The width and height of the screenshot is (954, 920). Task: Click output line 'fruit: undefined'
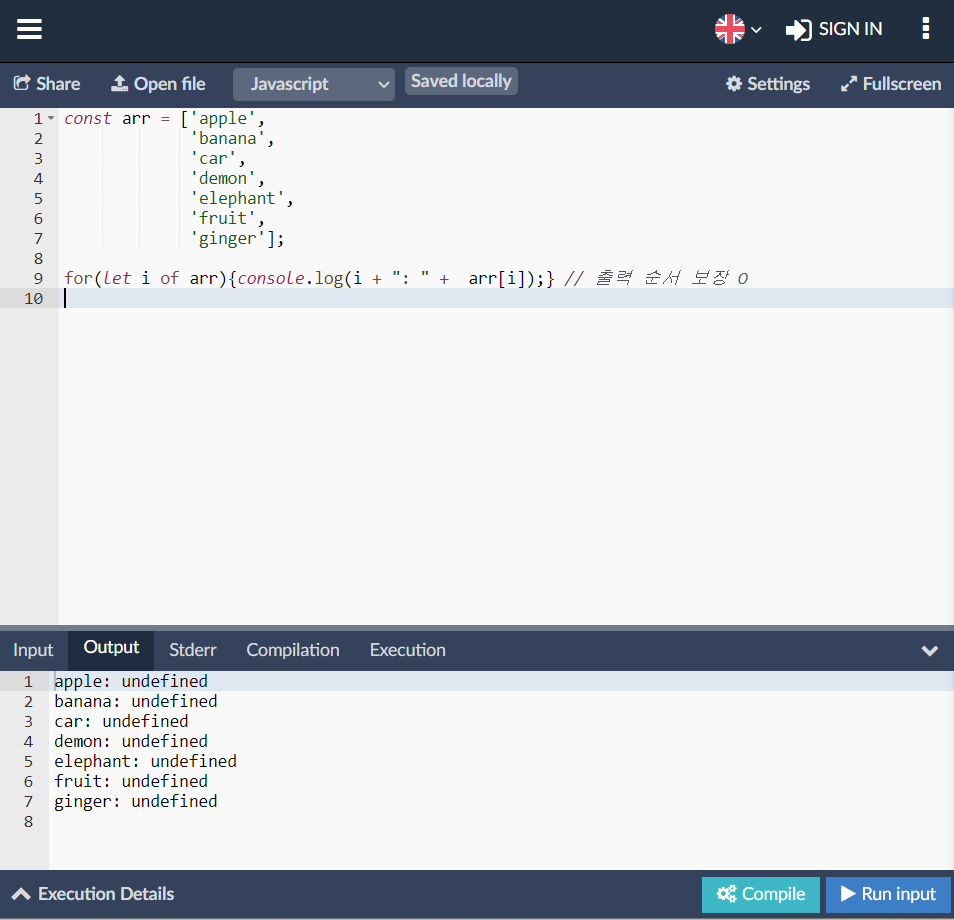pyautogui.click(x=131, y=781)
